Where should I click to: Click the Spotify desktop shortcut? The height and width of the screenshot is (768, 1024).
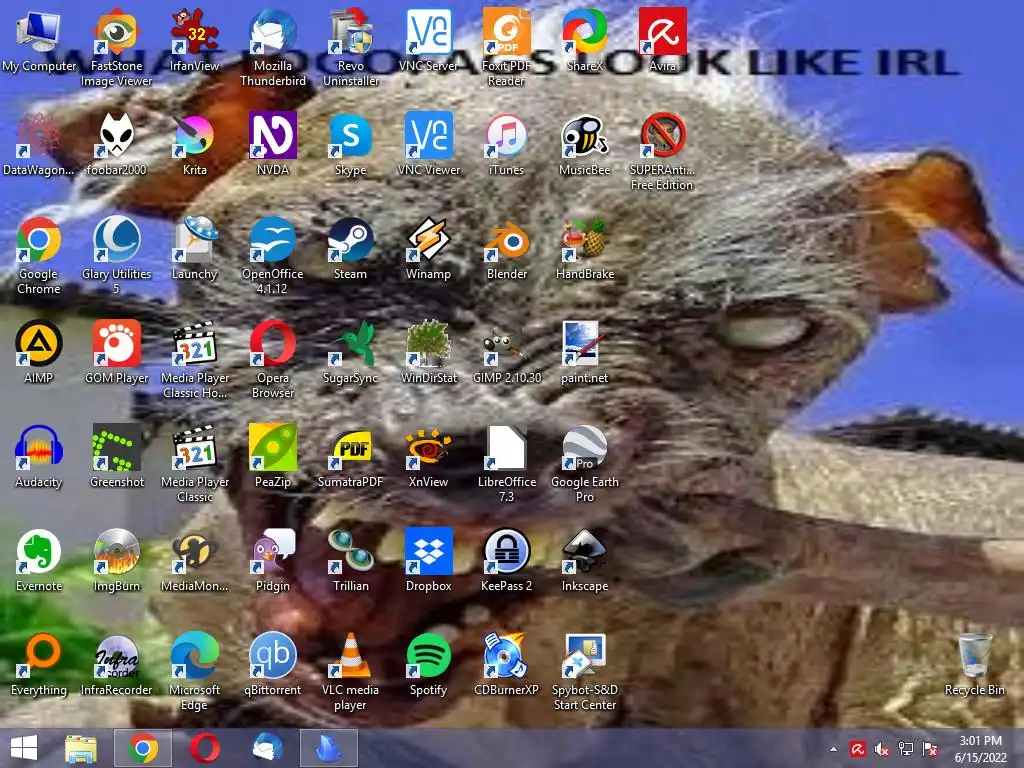pos(428,665)
